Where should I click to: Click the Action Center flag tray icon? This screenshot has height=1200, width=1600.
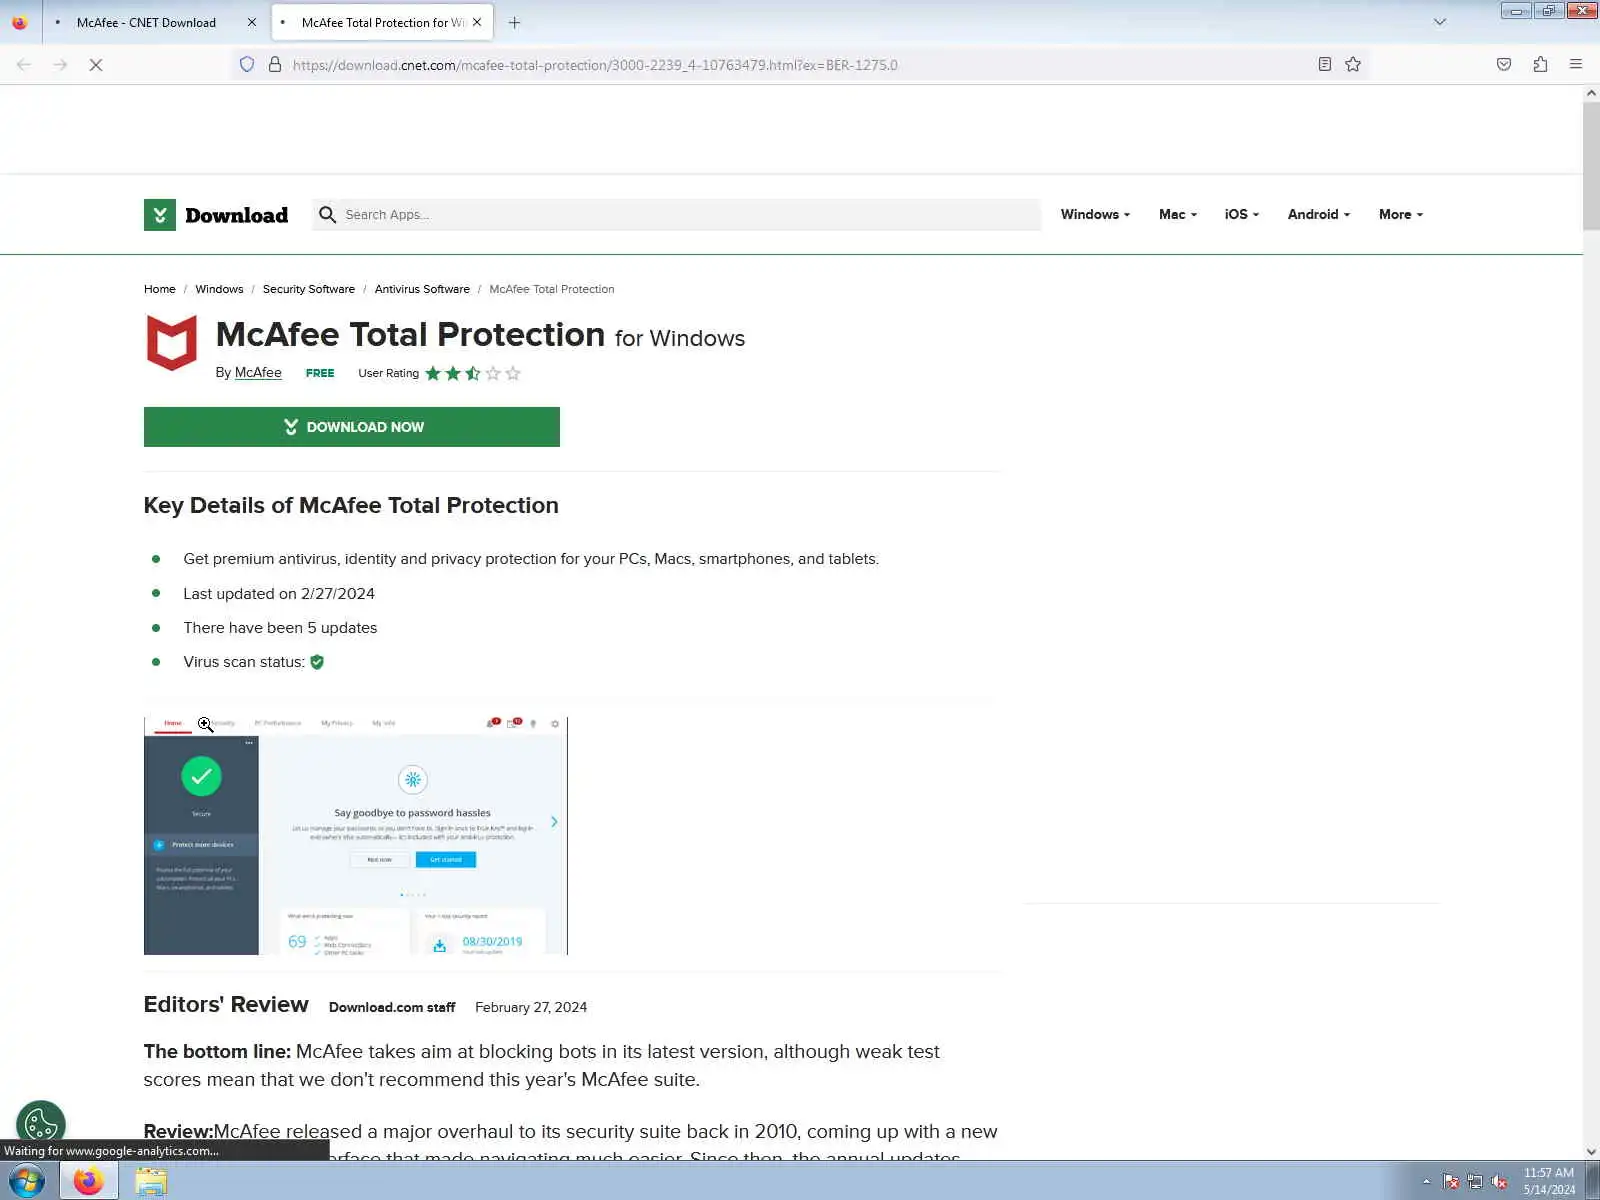click(1451, 1182)
